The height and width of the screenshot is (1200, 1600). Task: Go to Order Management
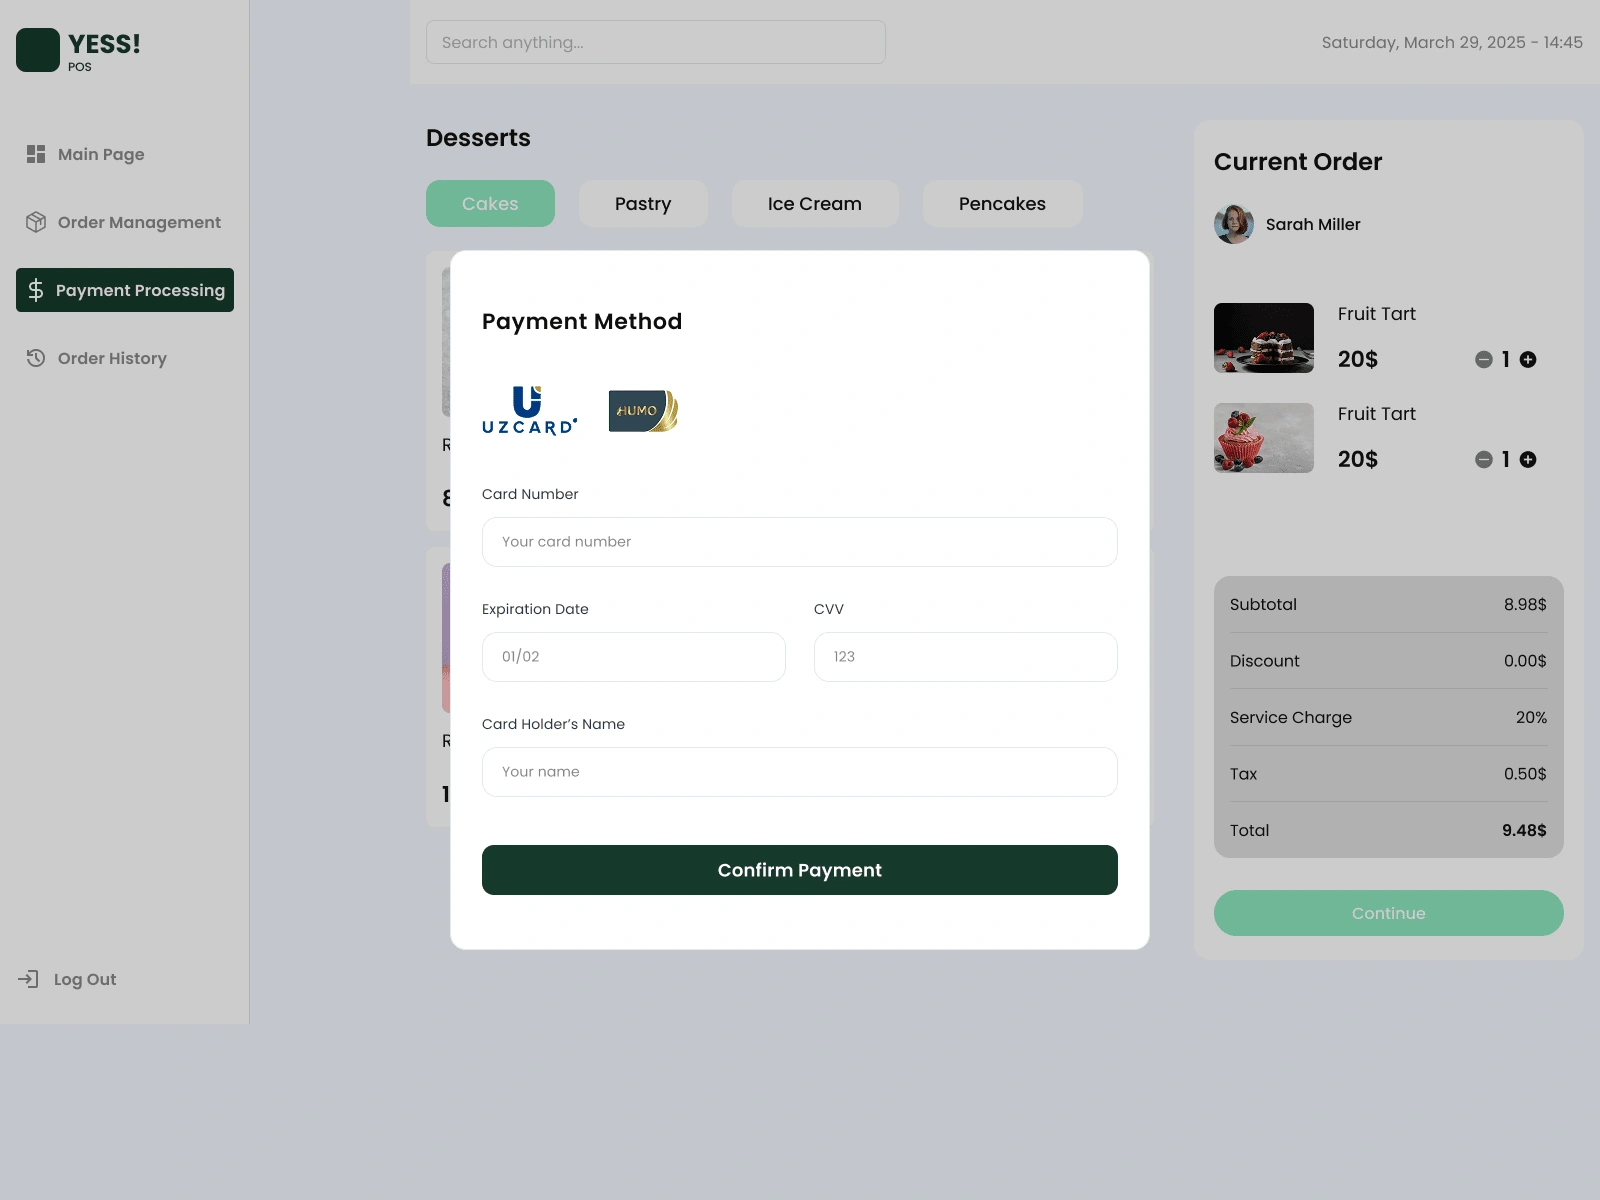point(138,222)
